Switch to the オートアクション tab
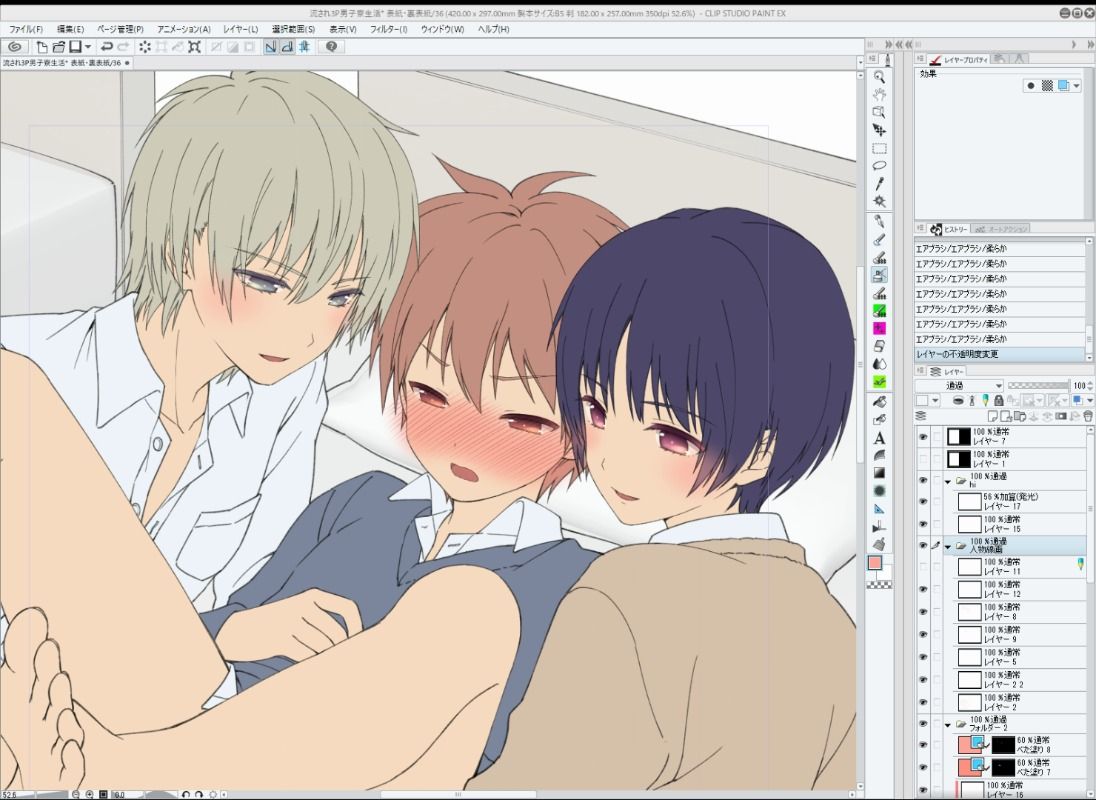Image resolution: width=1096 pixels, height=800 pixels. click(1002, 229)
